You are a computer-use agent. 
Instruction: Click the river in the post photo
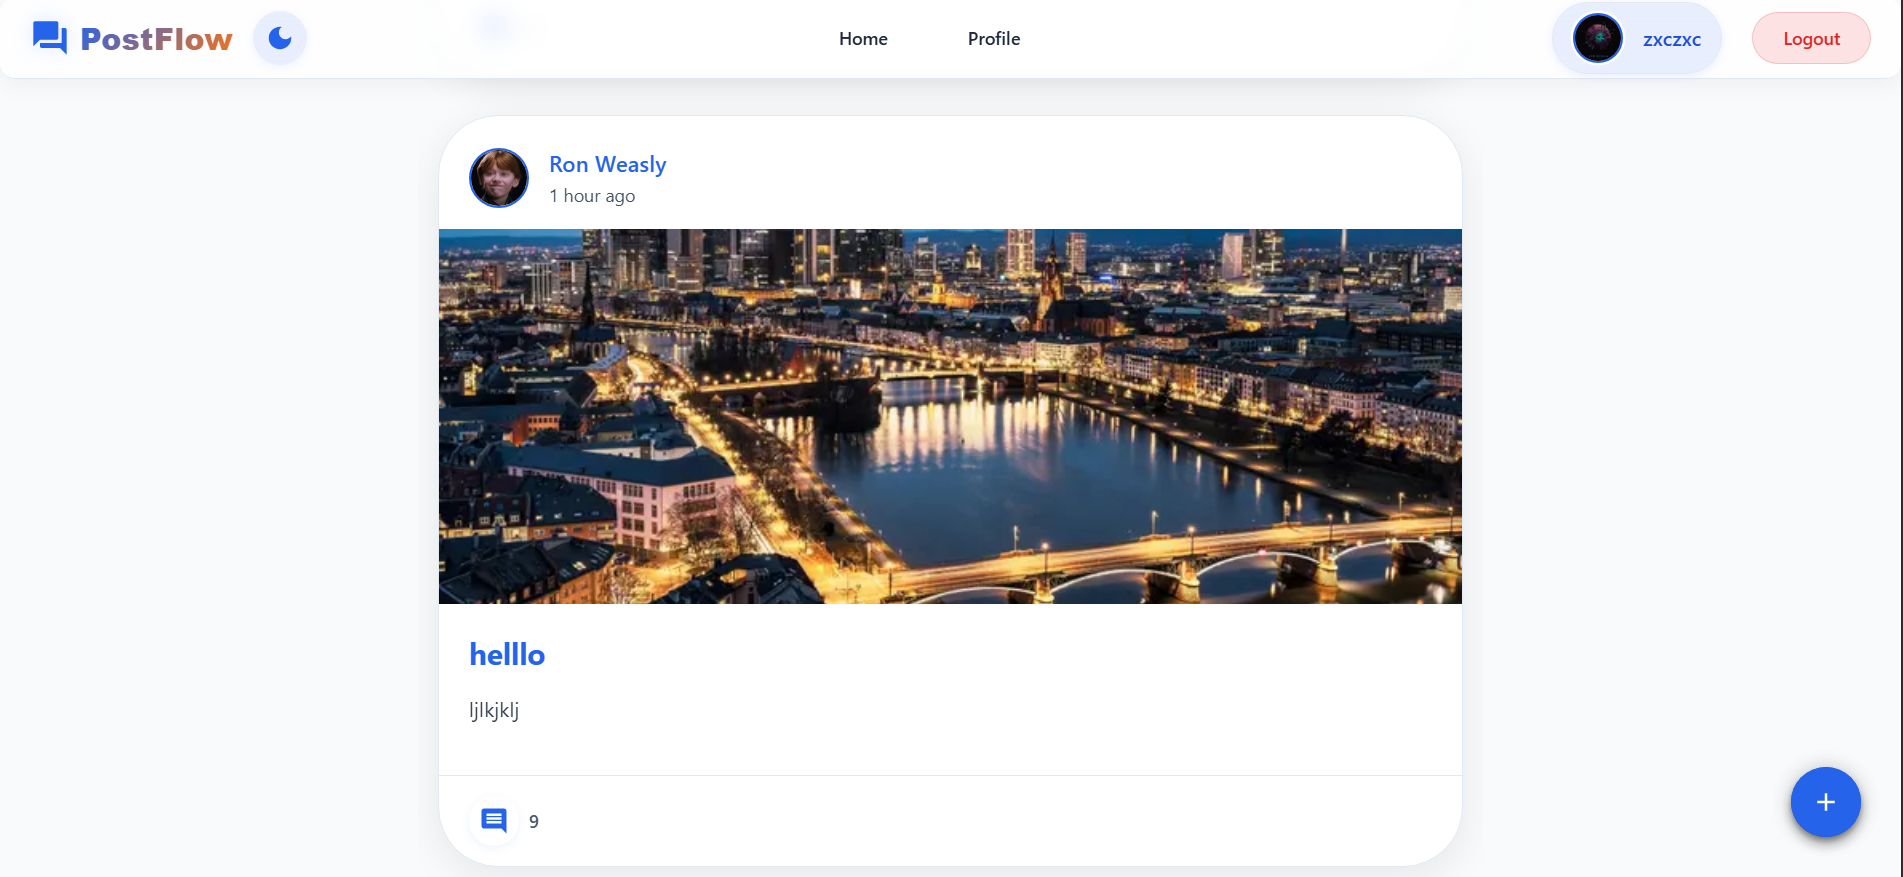pyautogui.click(x=1000, y=470)
